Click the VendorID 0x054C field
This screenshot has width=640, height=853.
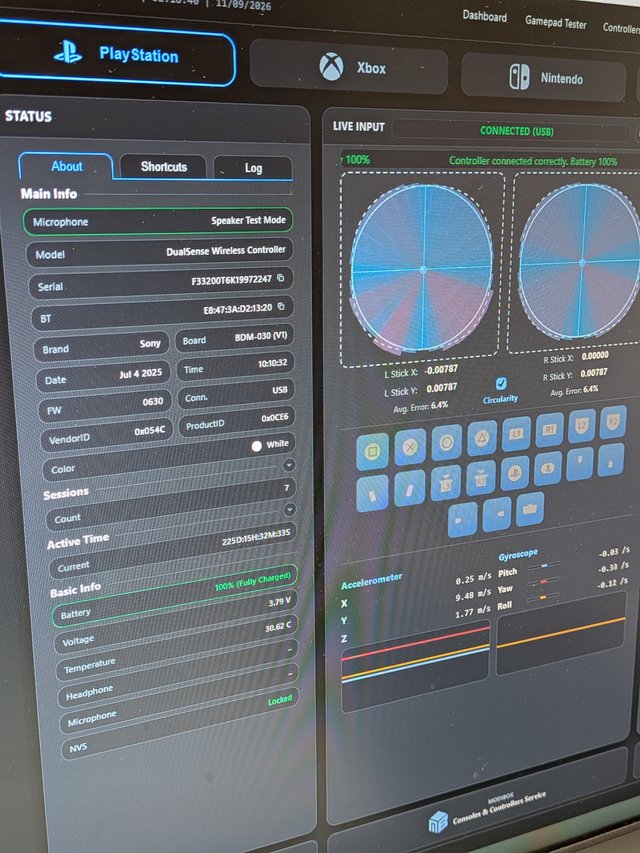click(x=107, y=435)
